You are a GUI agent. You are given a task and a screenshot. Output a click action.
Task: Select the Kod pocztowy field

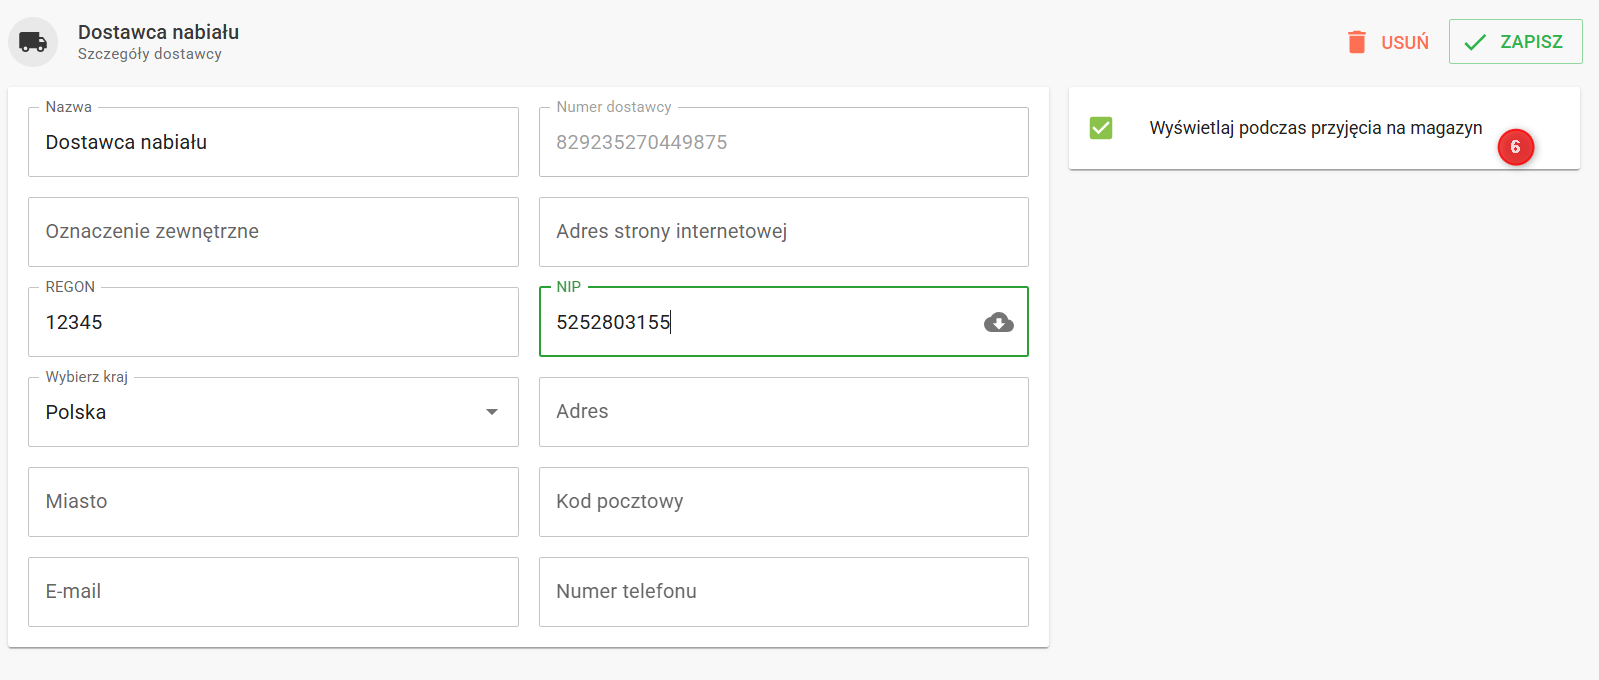[783, 502]
